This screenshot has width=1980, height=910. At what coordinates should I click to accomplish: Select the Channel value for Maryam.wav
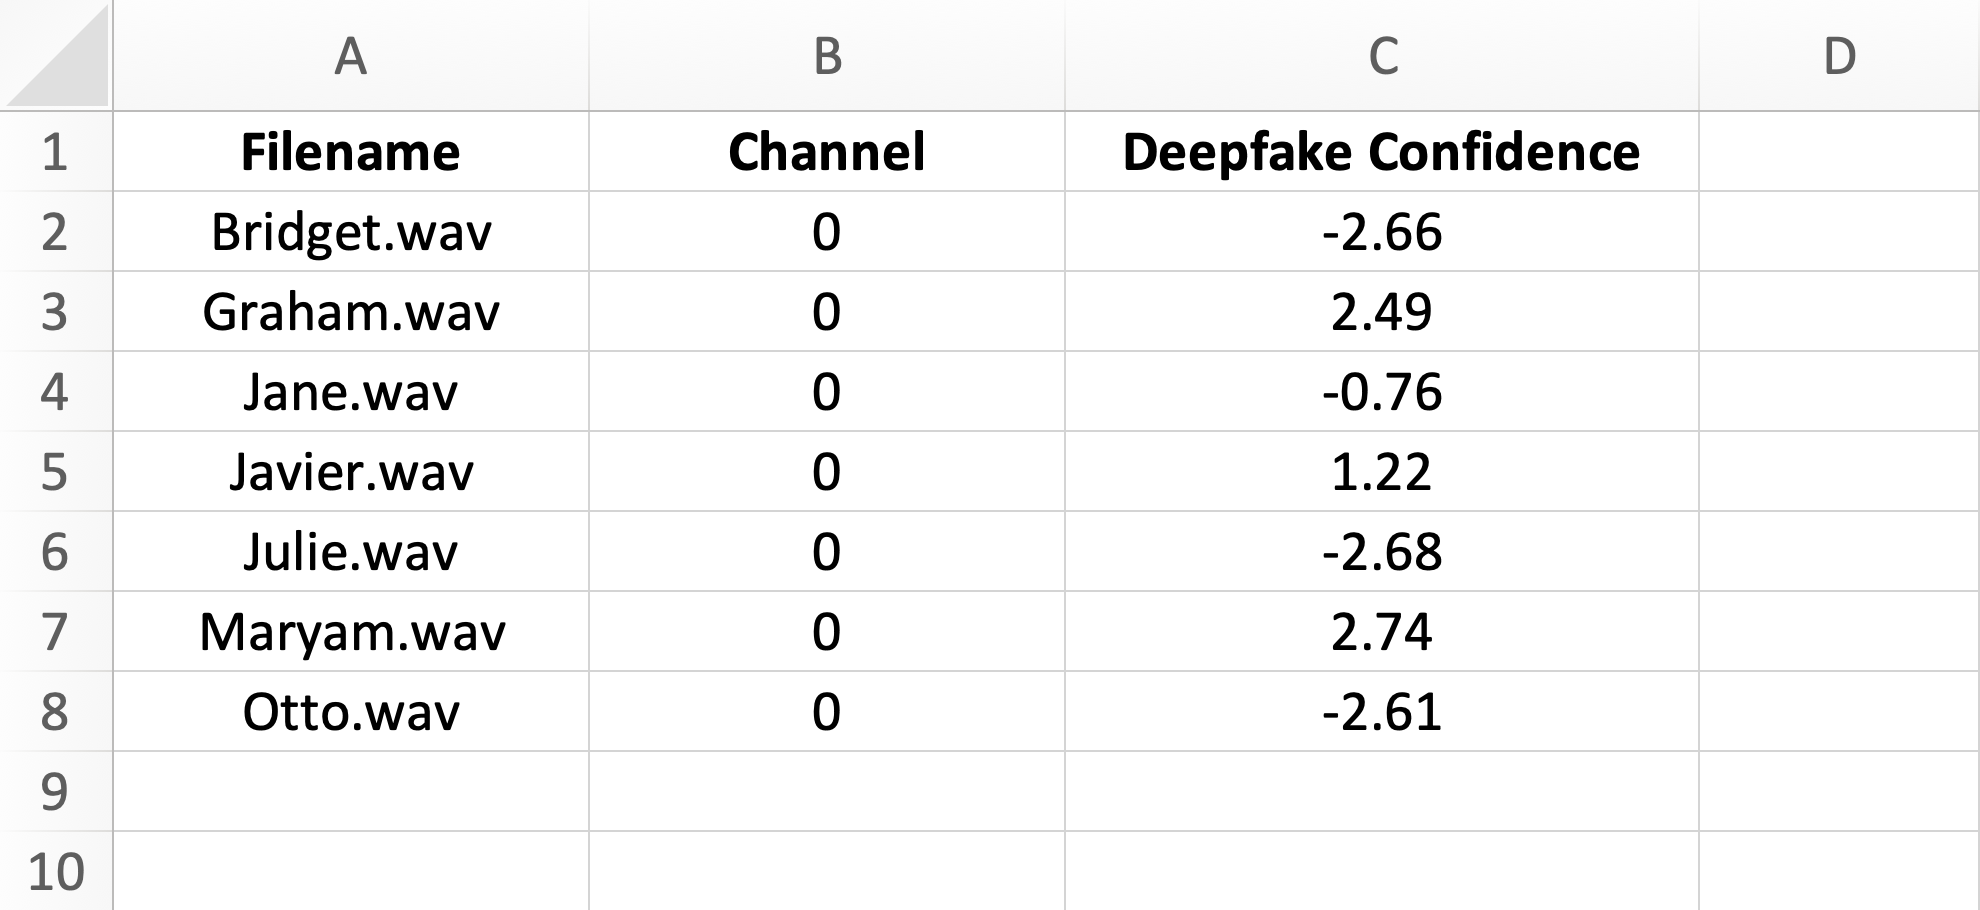pyautogui.click(x=827, y=631)
